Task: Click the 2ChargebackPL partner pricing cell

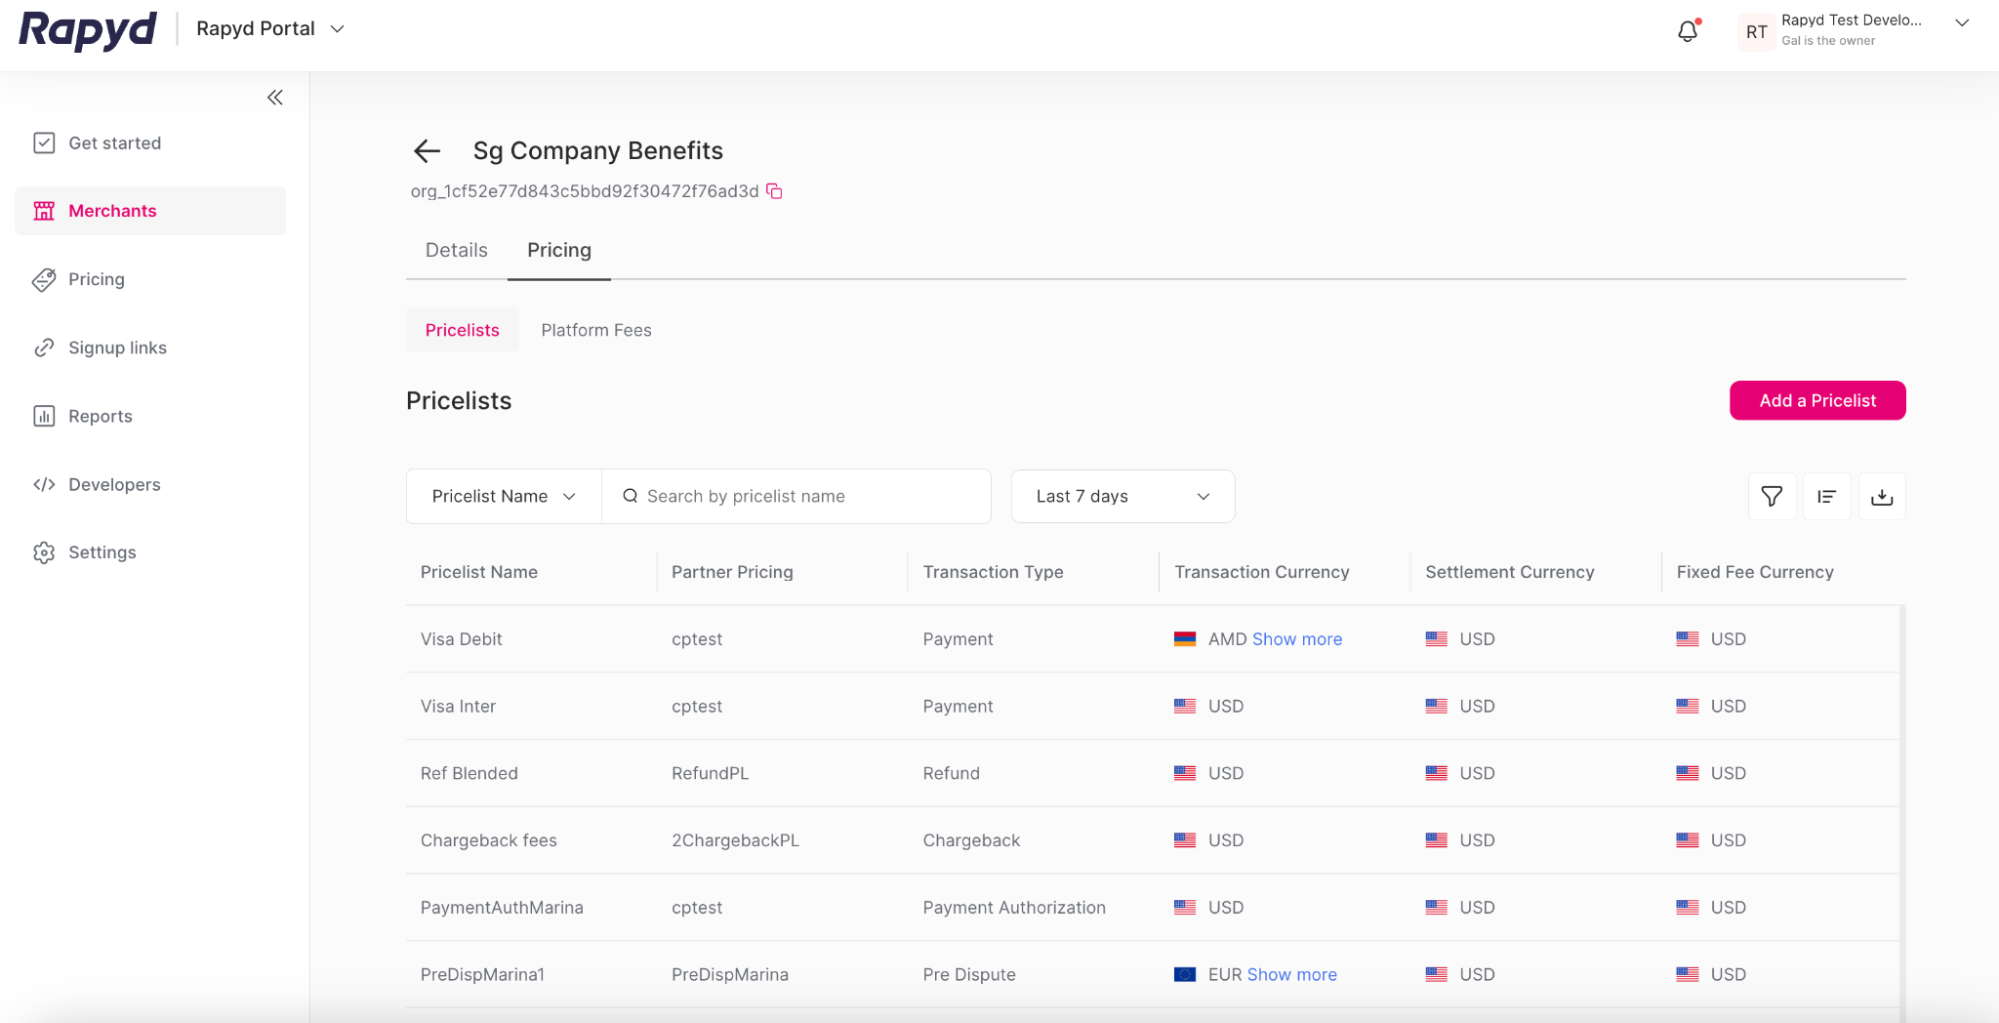Action: (x=735, y=840)
